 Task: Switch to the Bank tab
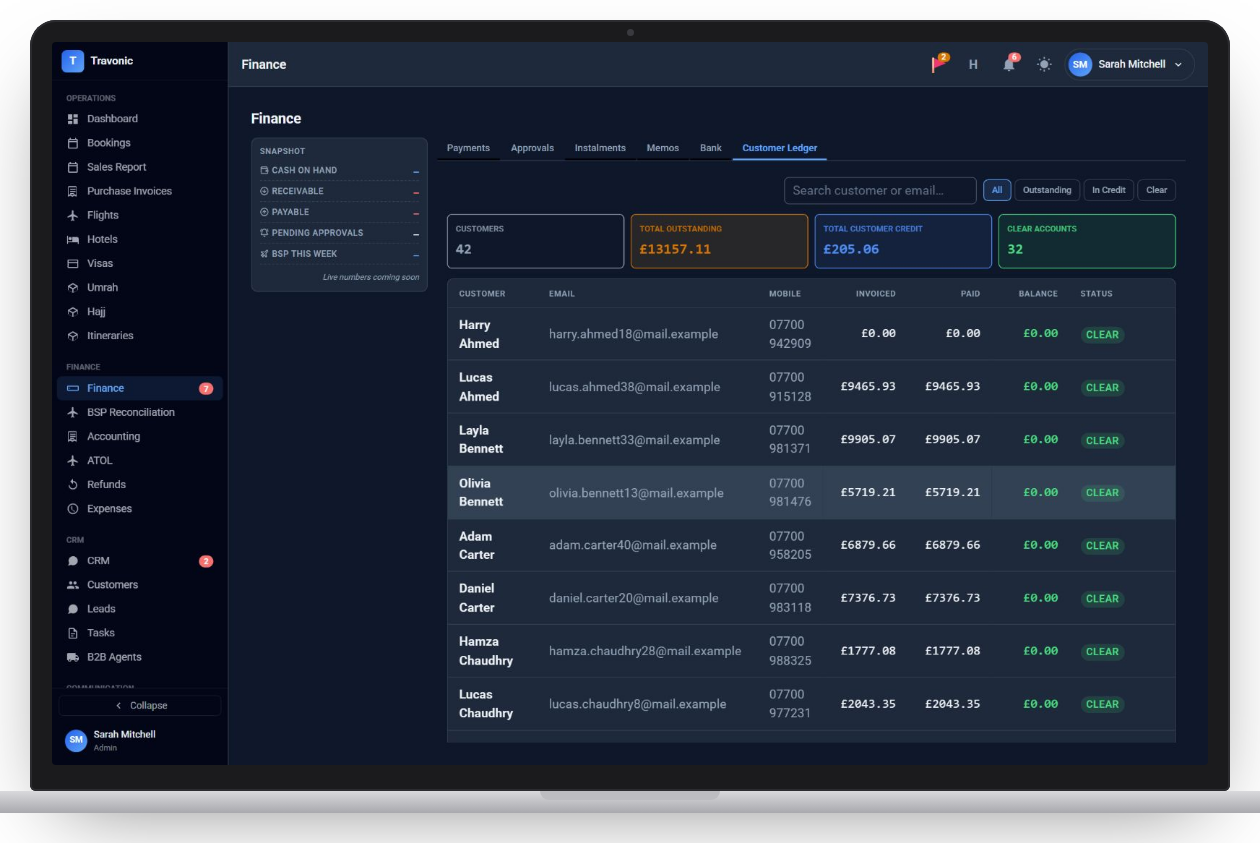coord(711,148)
